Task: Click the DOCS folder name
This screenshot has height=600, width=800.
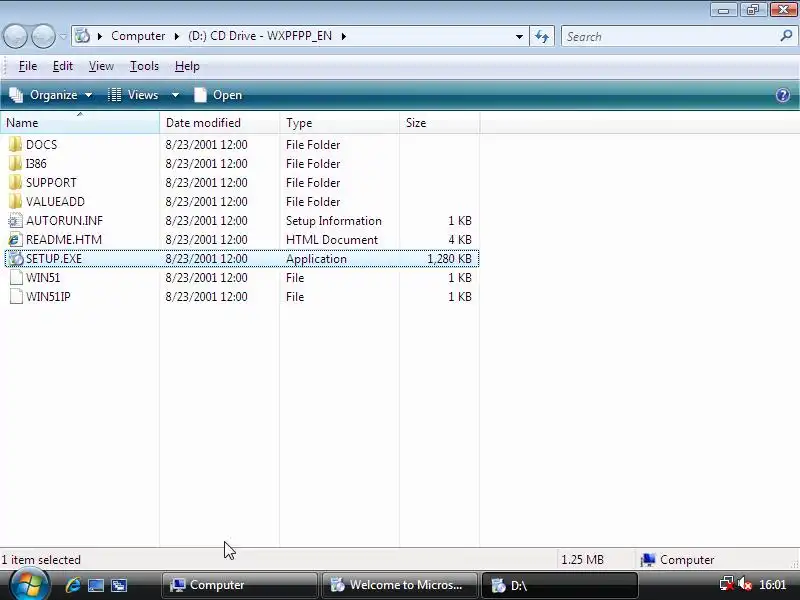Action: 41,145
